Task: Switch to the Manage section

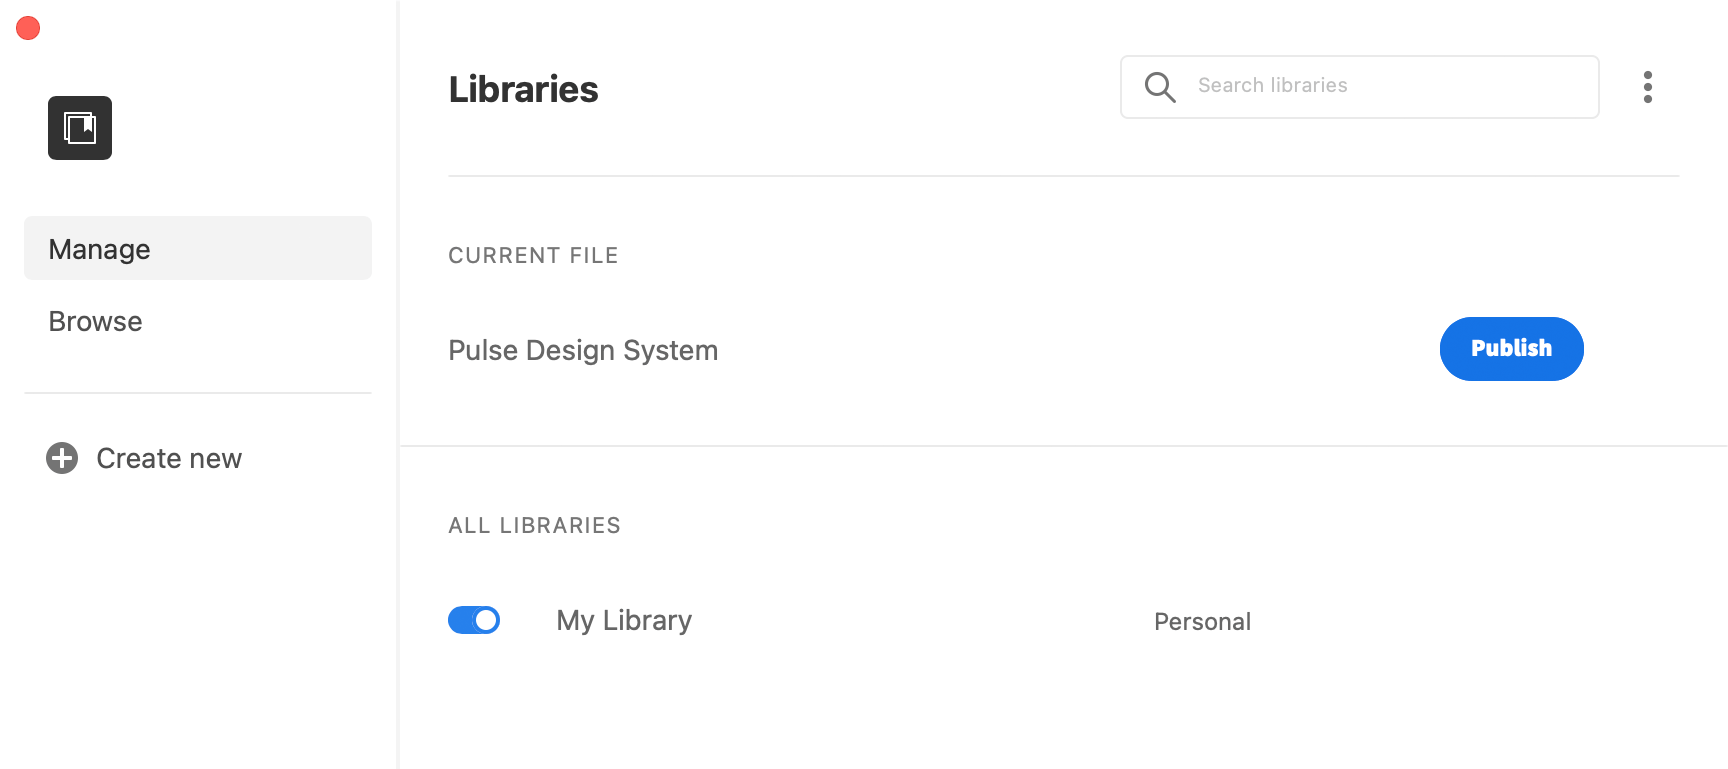Action: pos(98,248)
